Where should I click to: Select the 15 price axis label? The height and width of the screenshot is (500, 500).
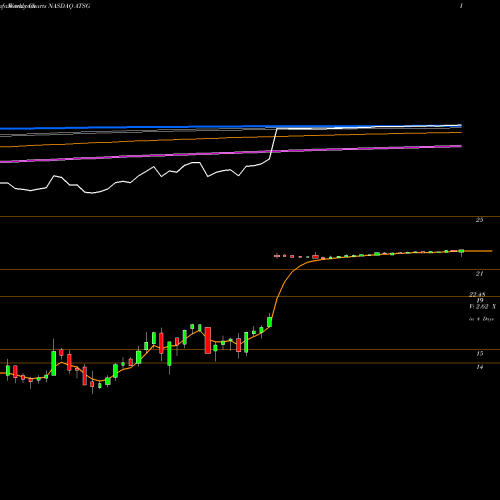[x=479, y=353]
